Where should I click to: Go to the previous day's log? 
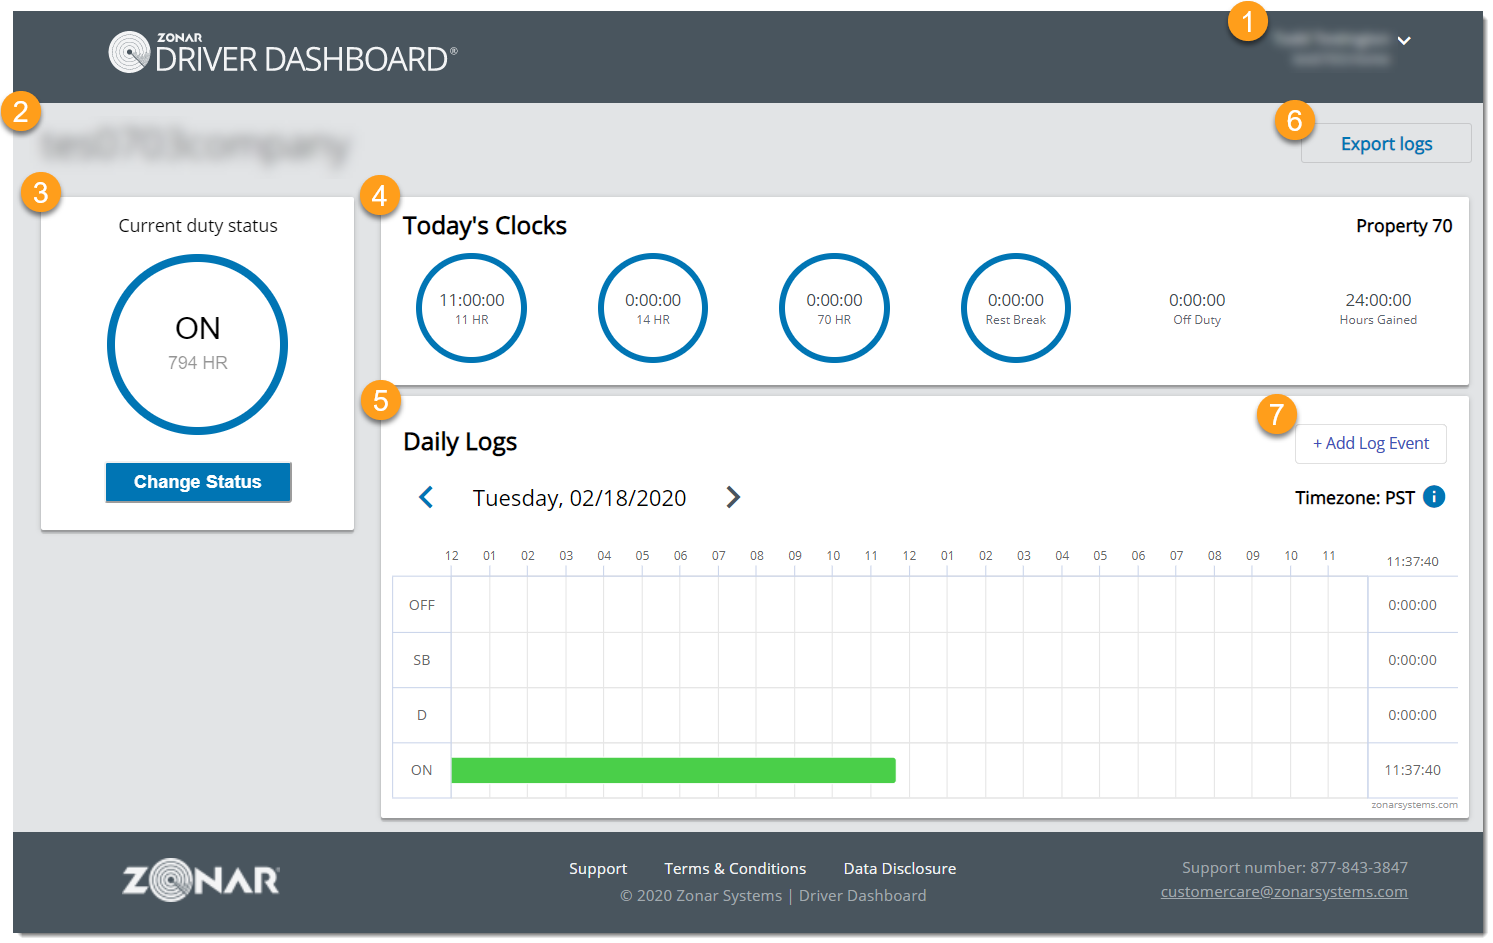pos(426,497)
